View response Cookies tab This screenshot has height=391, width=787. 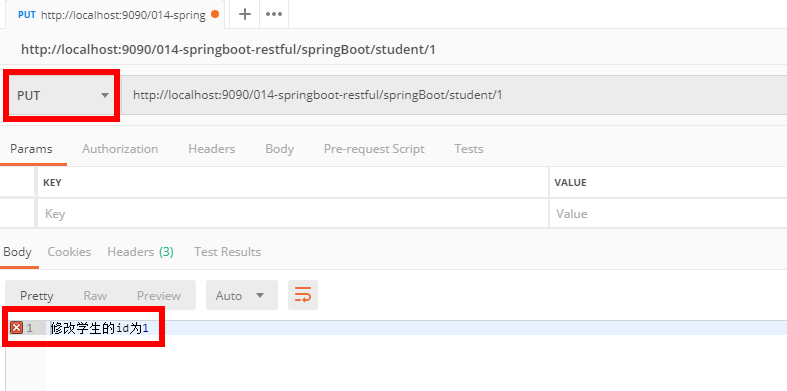point(69,251)
